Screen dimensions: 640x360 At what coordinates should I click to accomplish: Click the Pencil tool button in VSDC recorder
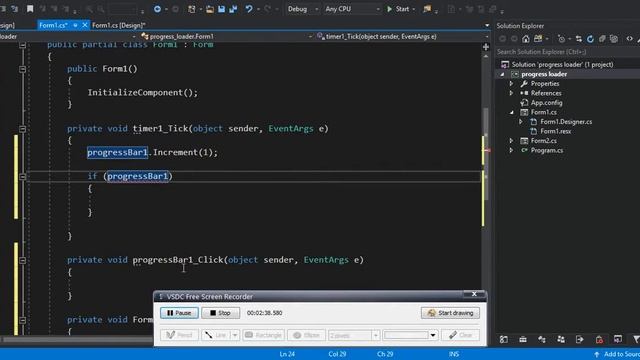(x=179, y=335)
